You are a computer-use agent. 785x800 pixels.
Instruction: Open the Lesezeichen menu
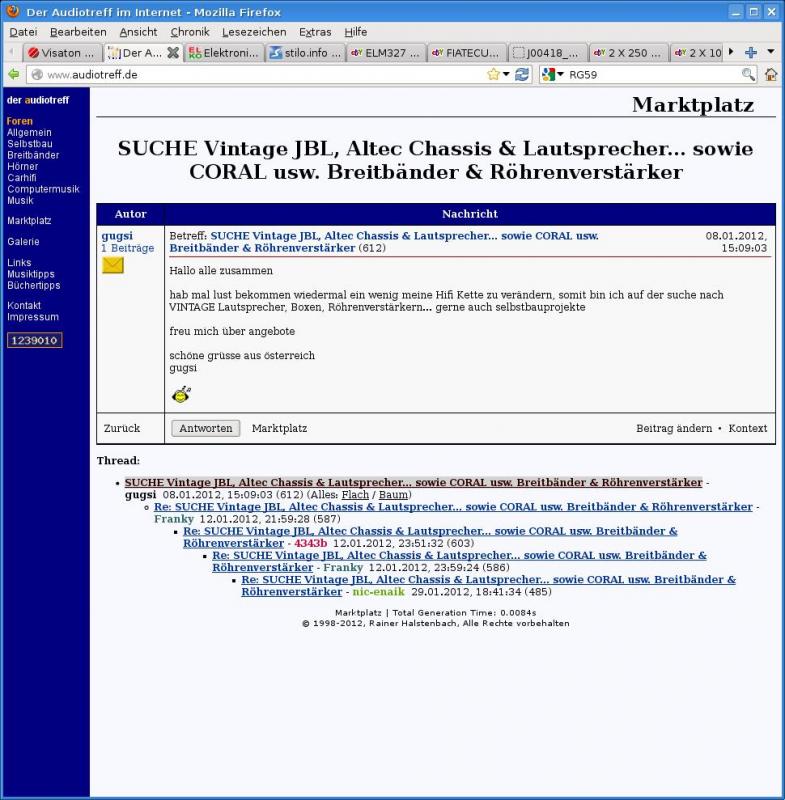click(x=254, y=32)
